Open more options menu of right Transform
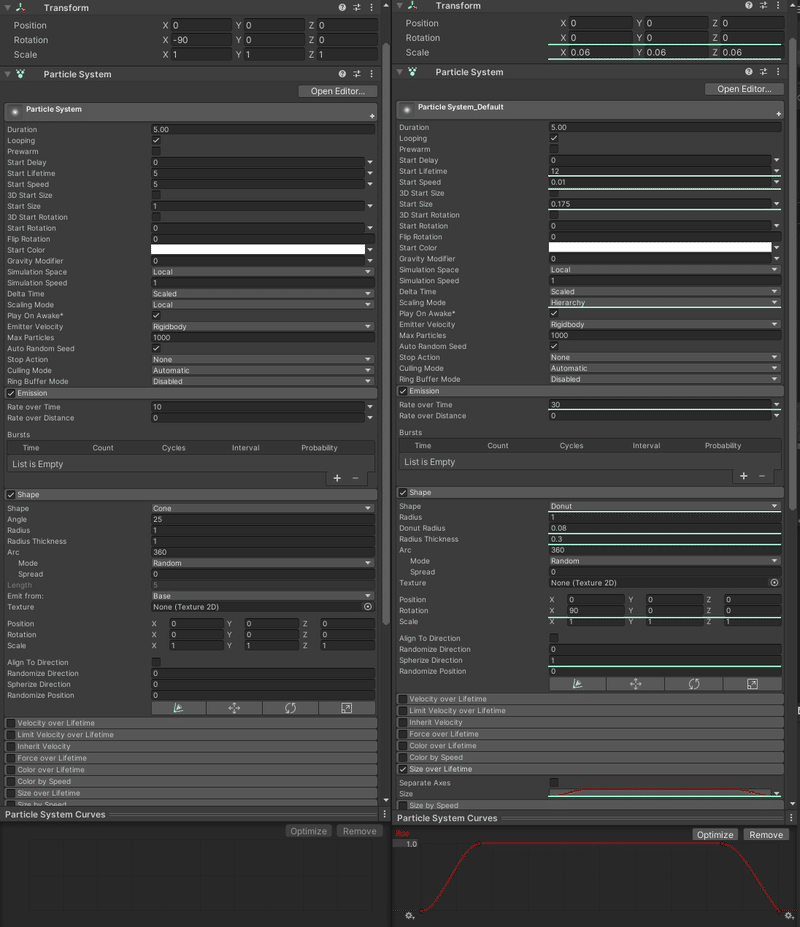 coord(778,5)
